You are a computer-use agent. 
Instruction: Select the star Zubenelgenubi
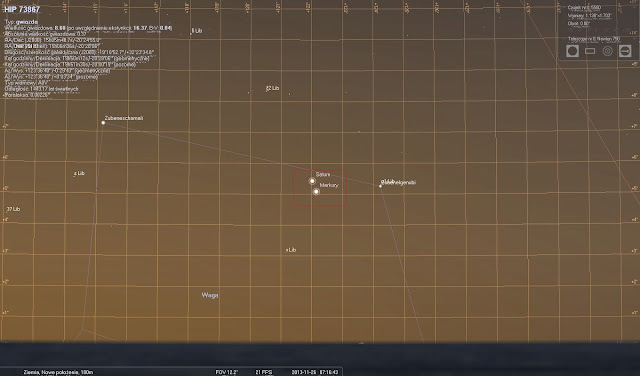pos(380,186)
